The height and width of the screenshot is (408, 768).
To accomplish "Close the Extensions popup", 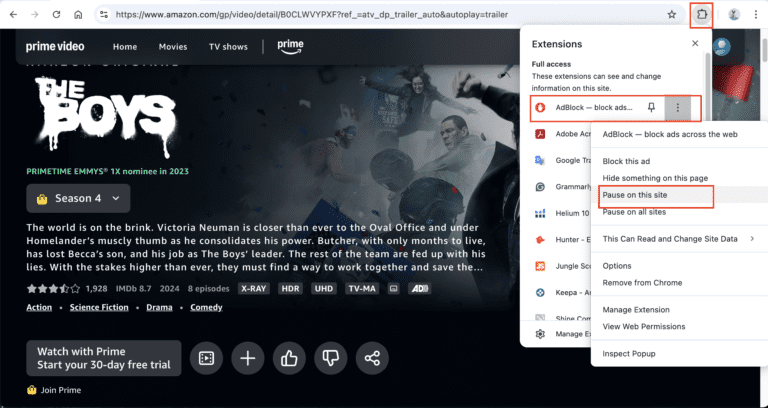I will click(695, 44).
